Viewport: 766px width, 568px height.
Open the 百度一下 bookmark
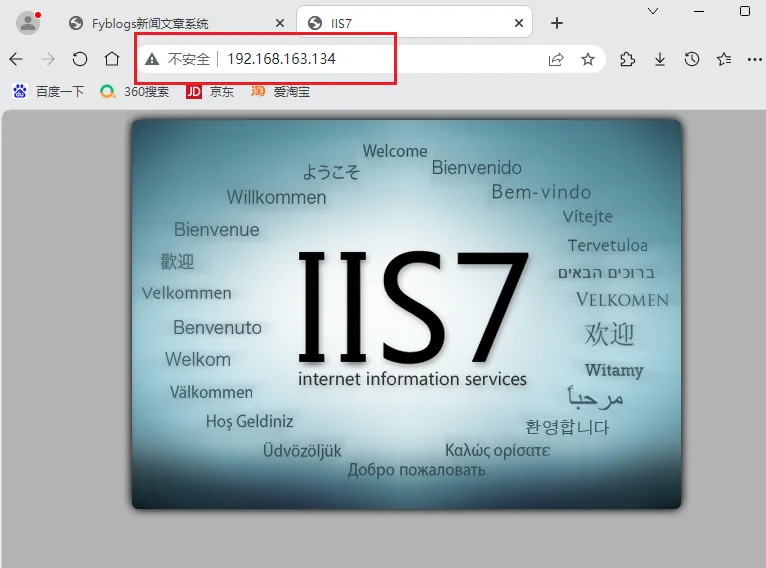point(48,91)
